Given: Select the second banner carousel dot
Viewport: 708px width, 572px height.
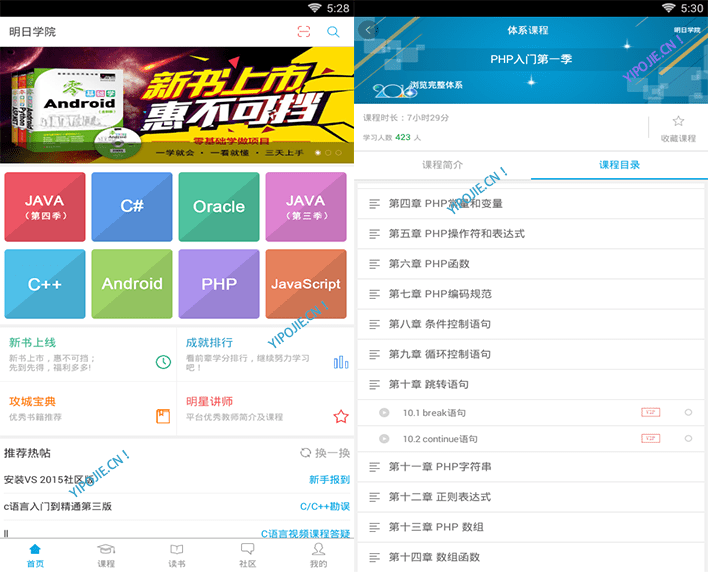Looking at the screenshot, I should [328, 153].
